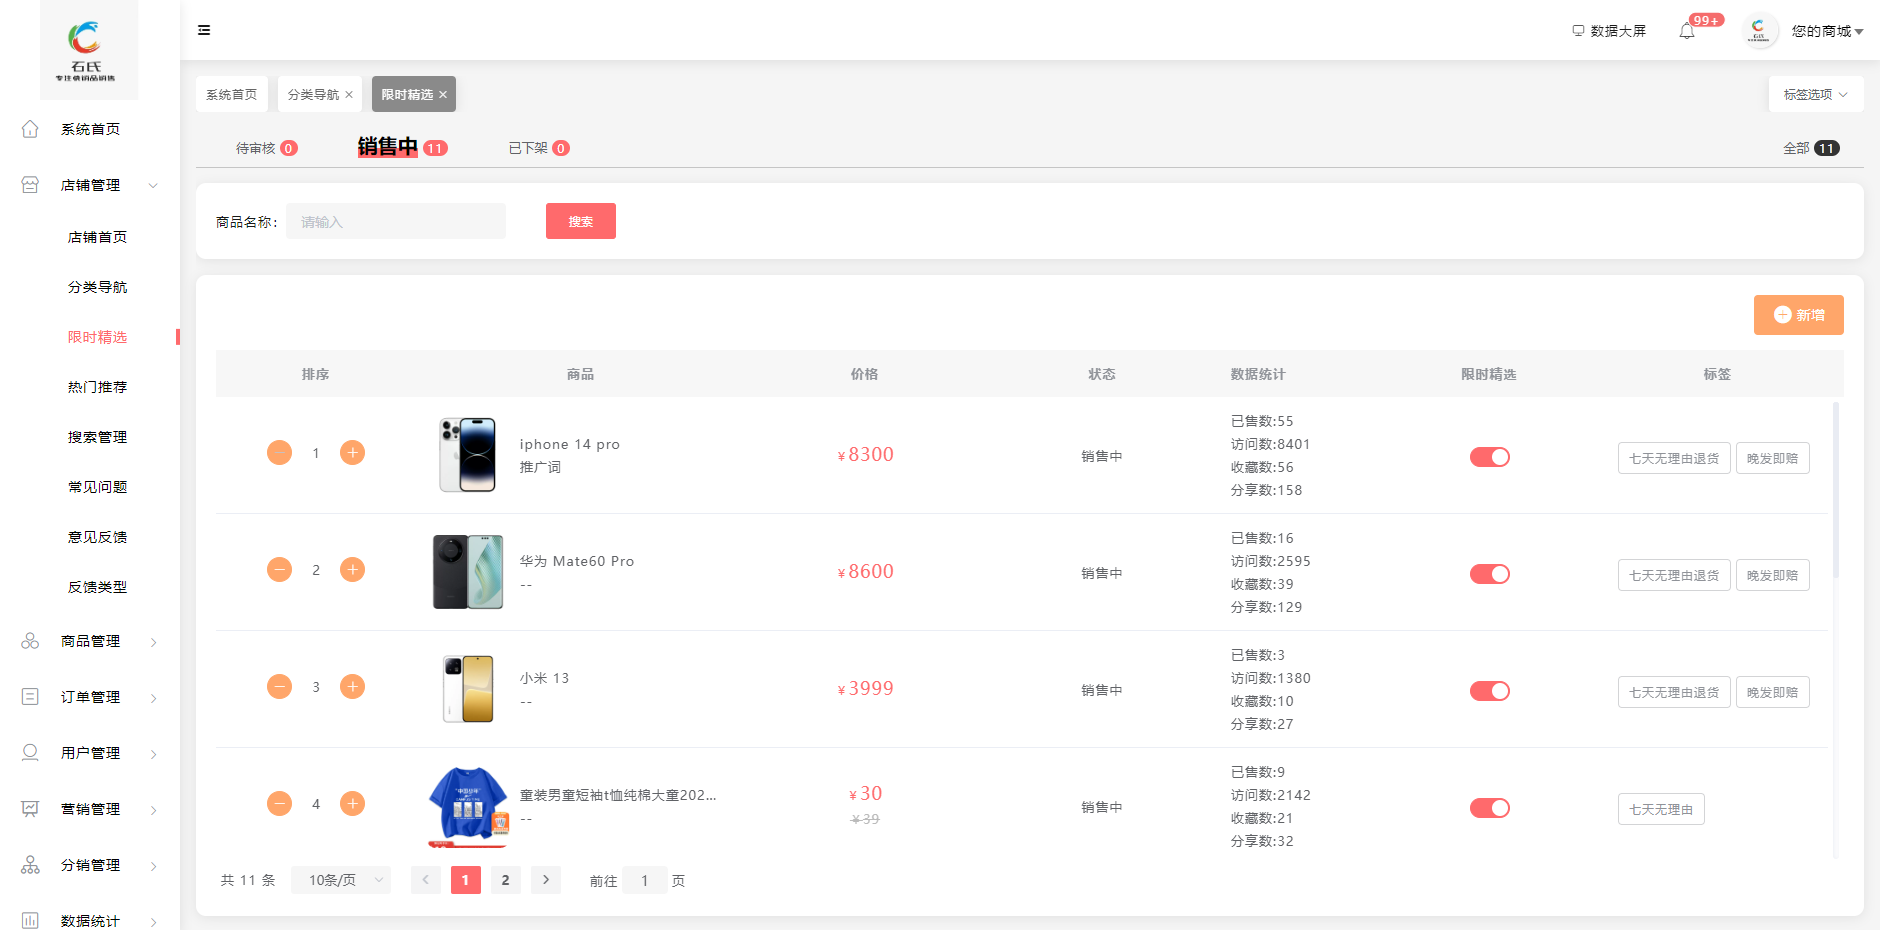The image size is (1880, 930).
Task: Increase sort order for iphone 14 pro
Action: pos(352,453)
